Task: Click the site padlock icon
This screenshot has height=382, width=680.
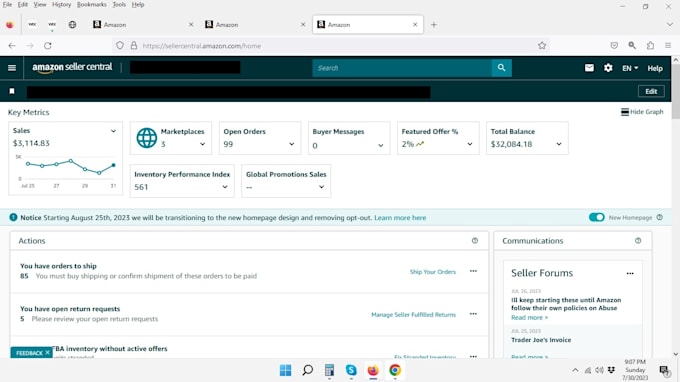Action: (x=134, y=46)
